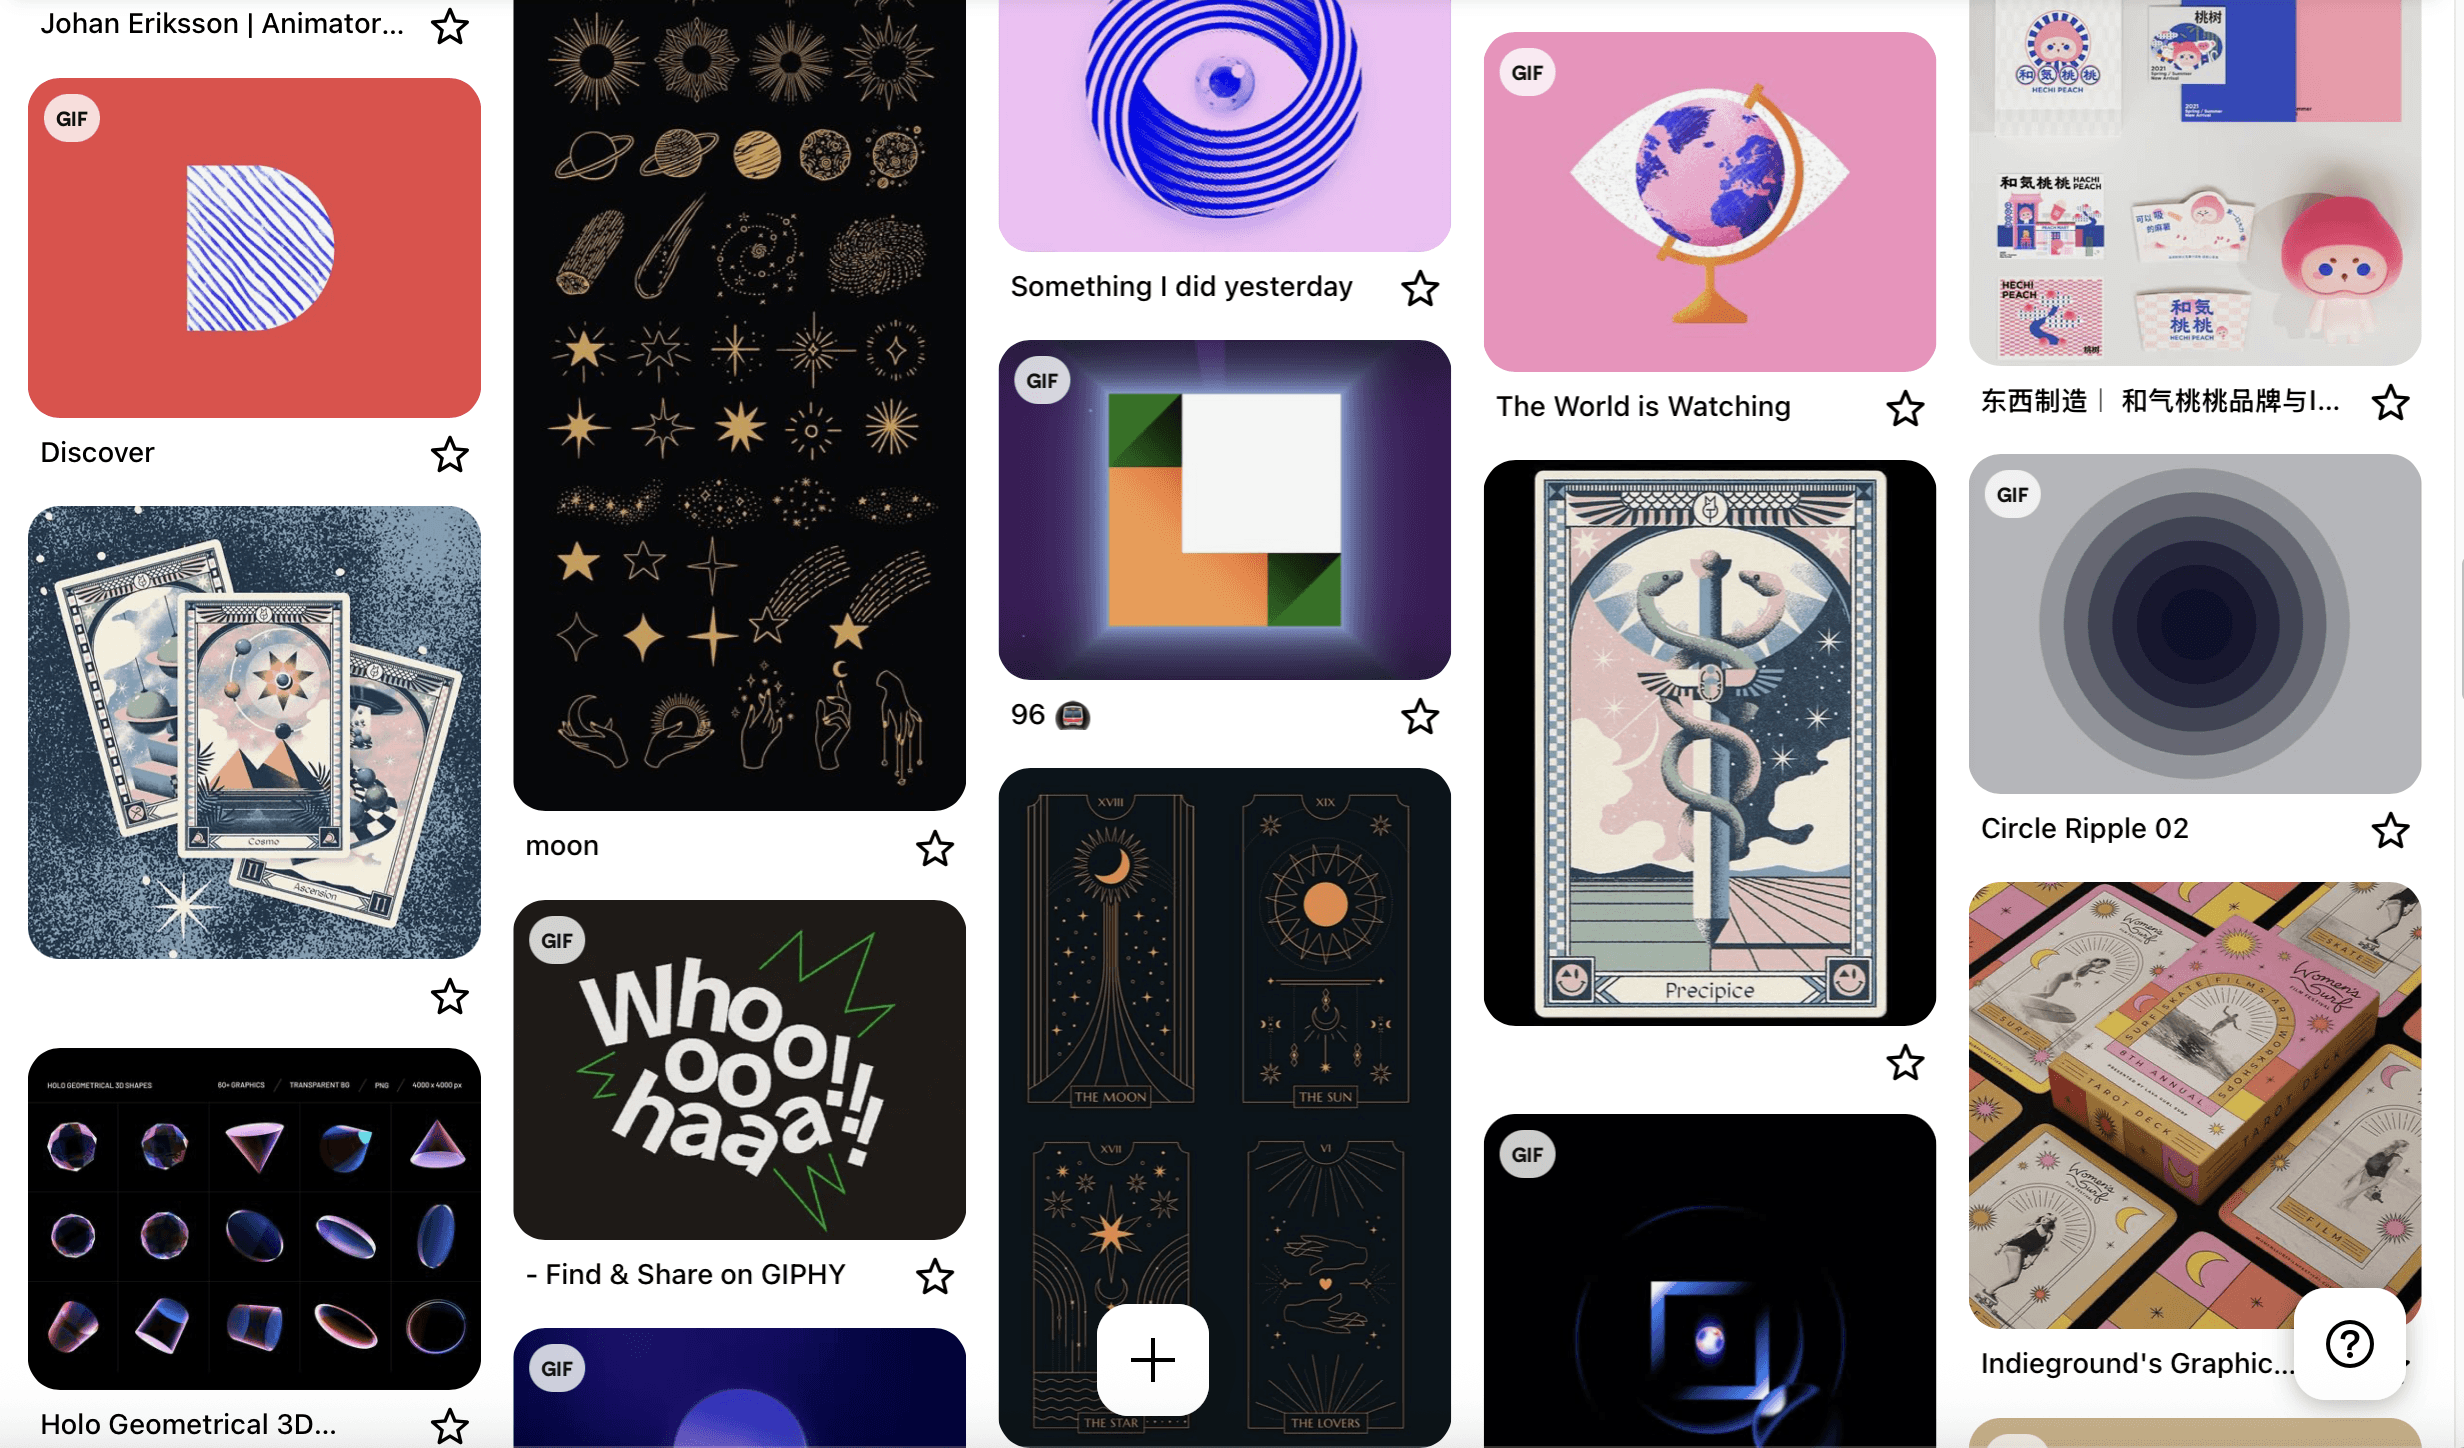The width and height of the screenshot is (2464, 1448).
Task: Star the Discover pin
Action: pyautogui.click(x=449, y=455)
